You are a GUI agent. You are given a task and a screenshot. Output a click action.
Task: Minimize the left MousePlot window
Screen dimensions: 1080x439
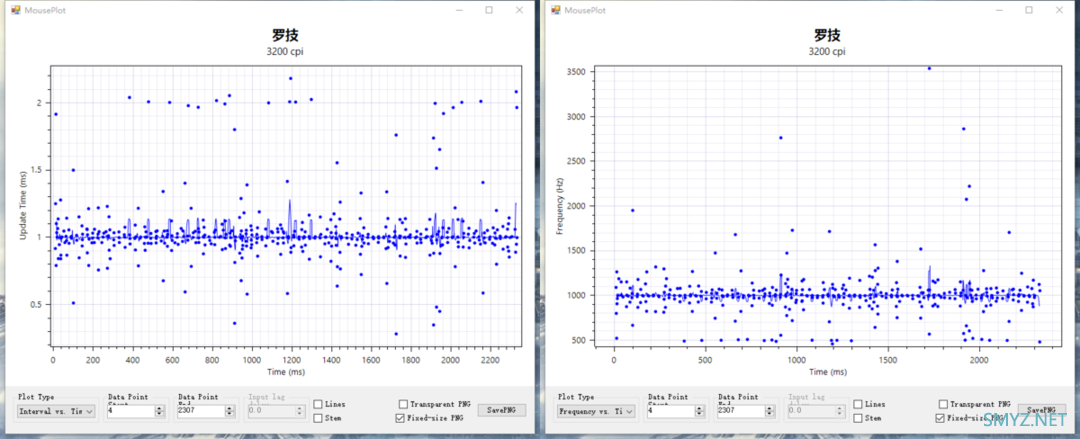459,10
